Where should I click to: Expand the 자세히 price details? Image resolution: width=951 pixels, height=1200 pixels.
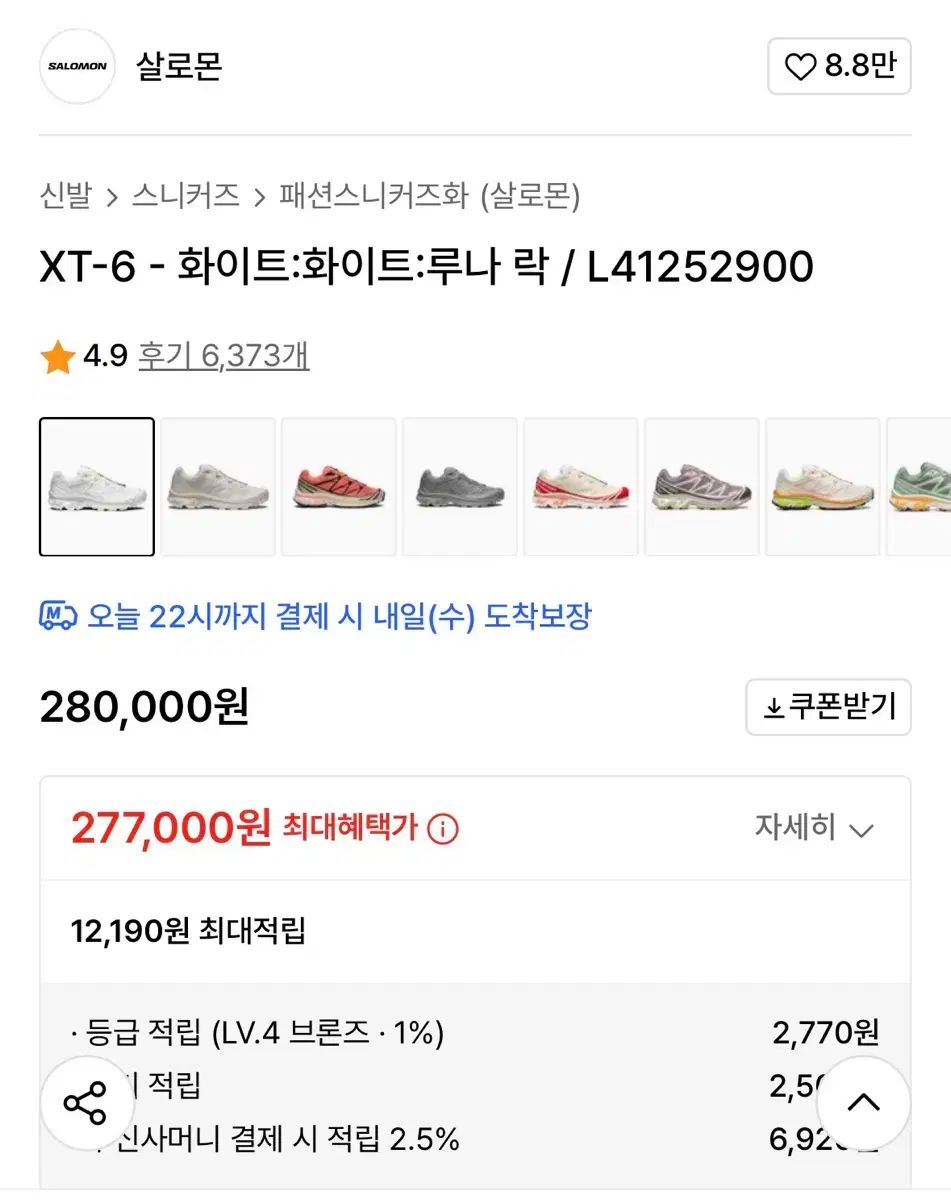click(814, 829)
